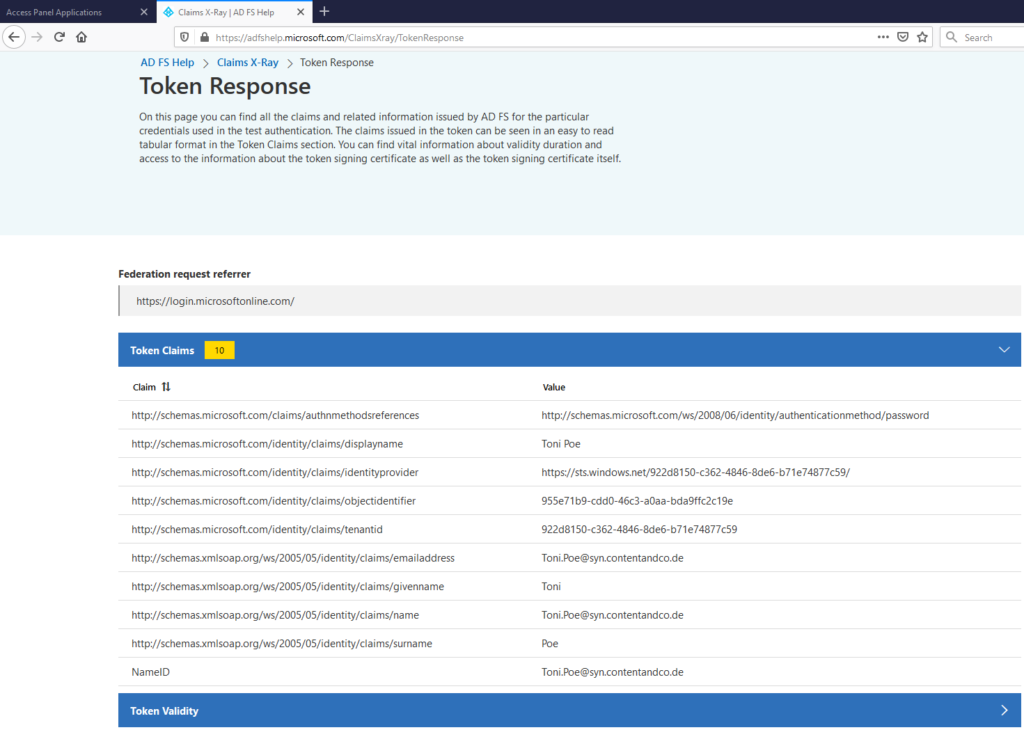Reload the current page
The height and width of the screenshot is (730, 1024).
(x=59, y=37)
